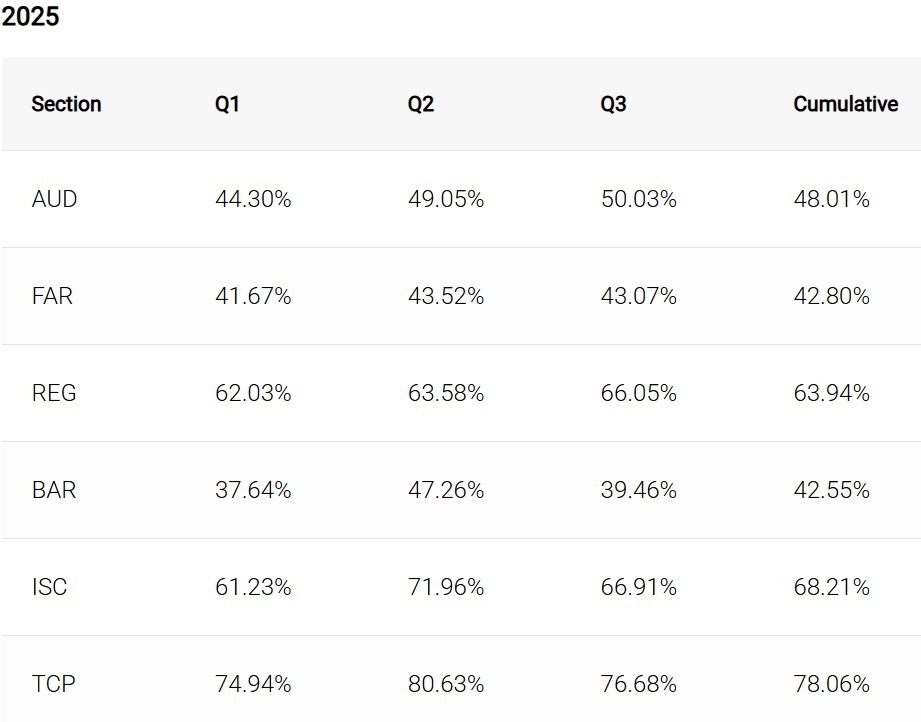The height and width of the screenshot is (722, 921).
Task: Click AUD cumulative value 48.01%
Action: [831, 199]
